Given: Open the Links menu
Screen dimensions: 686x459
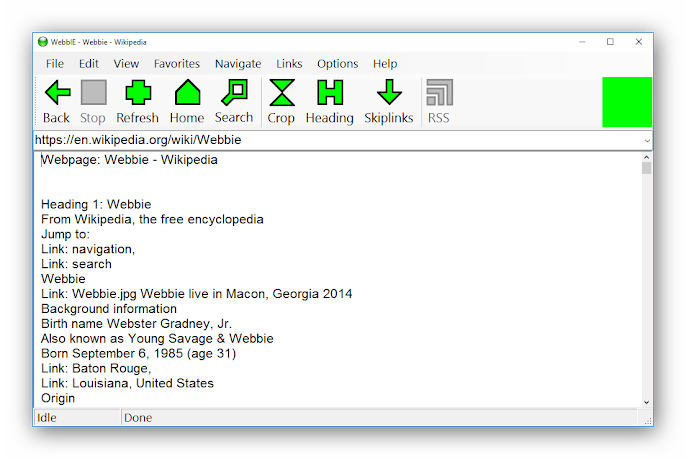Looking at the screenshot, I should pyautogui.click(x=289, y=64).
